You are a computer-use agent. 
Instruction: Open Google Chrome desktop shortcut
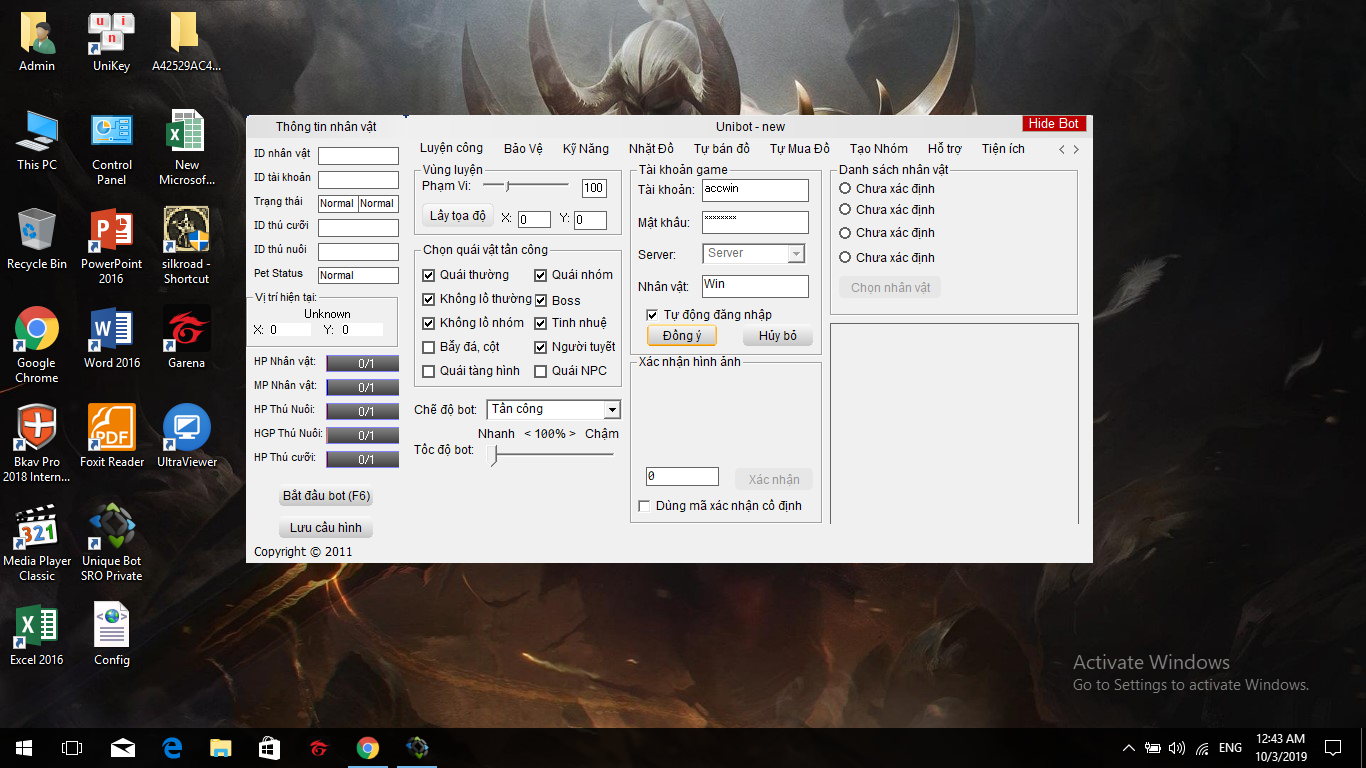37,346
